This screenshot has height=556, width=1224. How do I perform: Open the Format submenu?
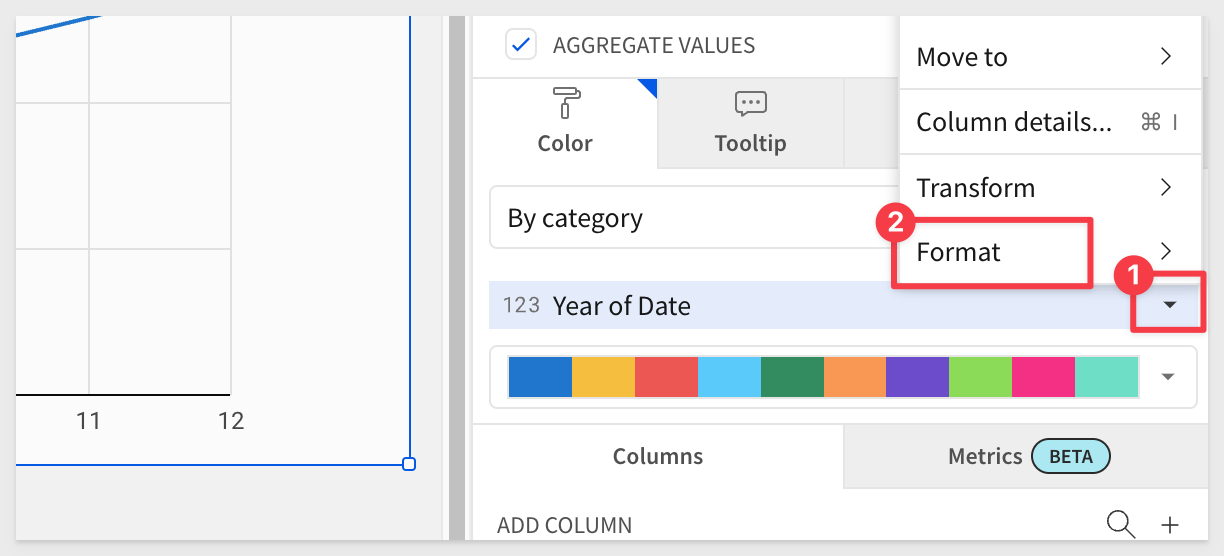pyautogui.click(x=1050, y=251)
